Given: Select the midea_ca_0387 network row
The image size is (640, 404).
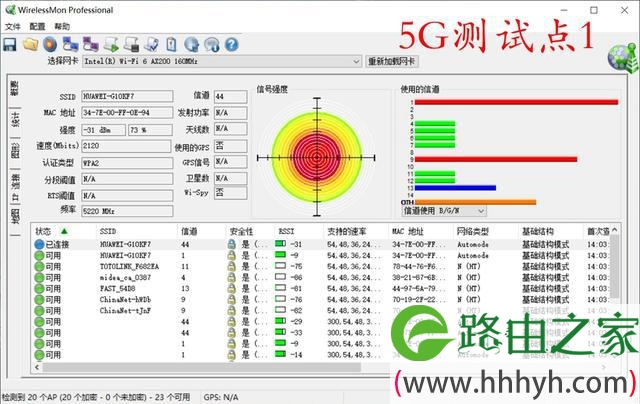Looking at the screenshot, I should (x=322, y=277).
